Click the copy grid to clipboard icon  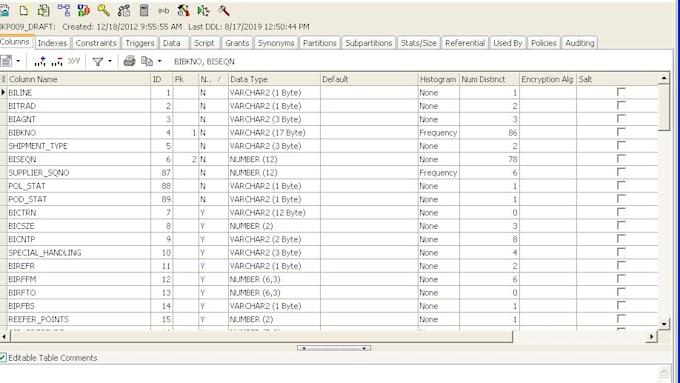click(147, 61)
